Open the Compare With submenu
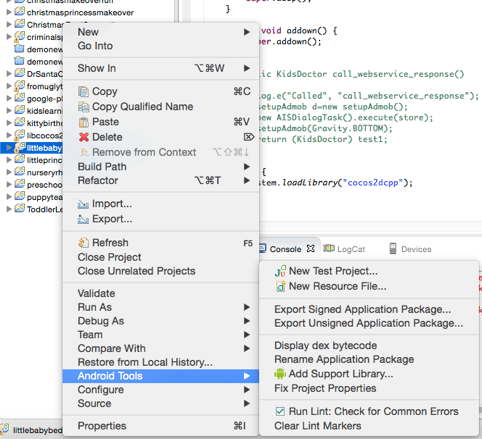The image size is (482, 439). click(x=161, y=349)
